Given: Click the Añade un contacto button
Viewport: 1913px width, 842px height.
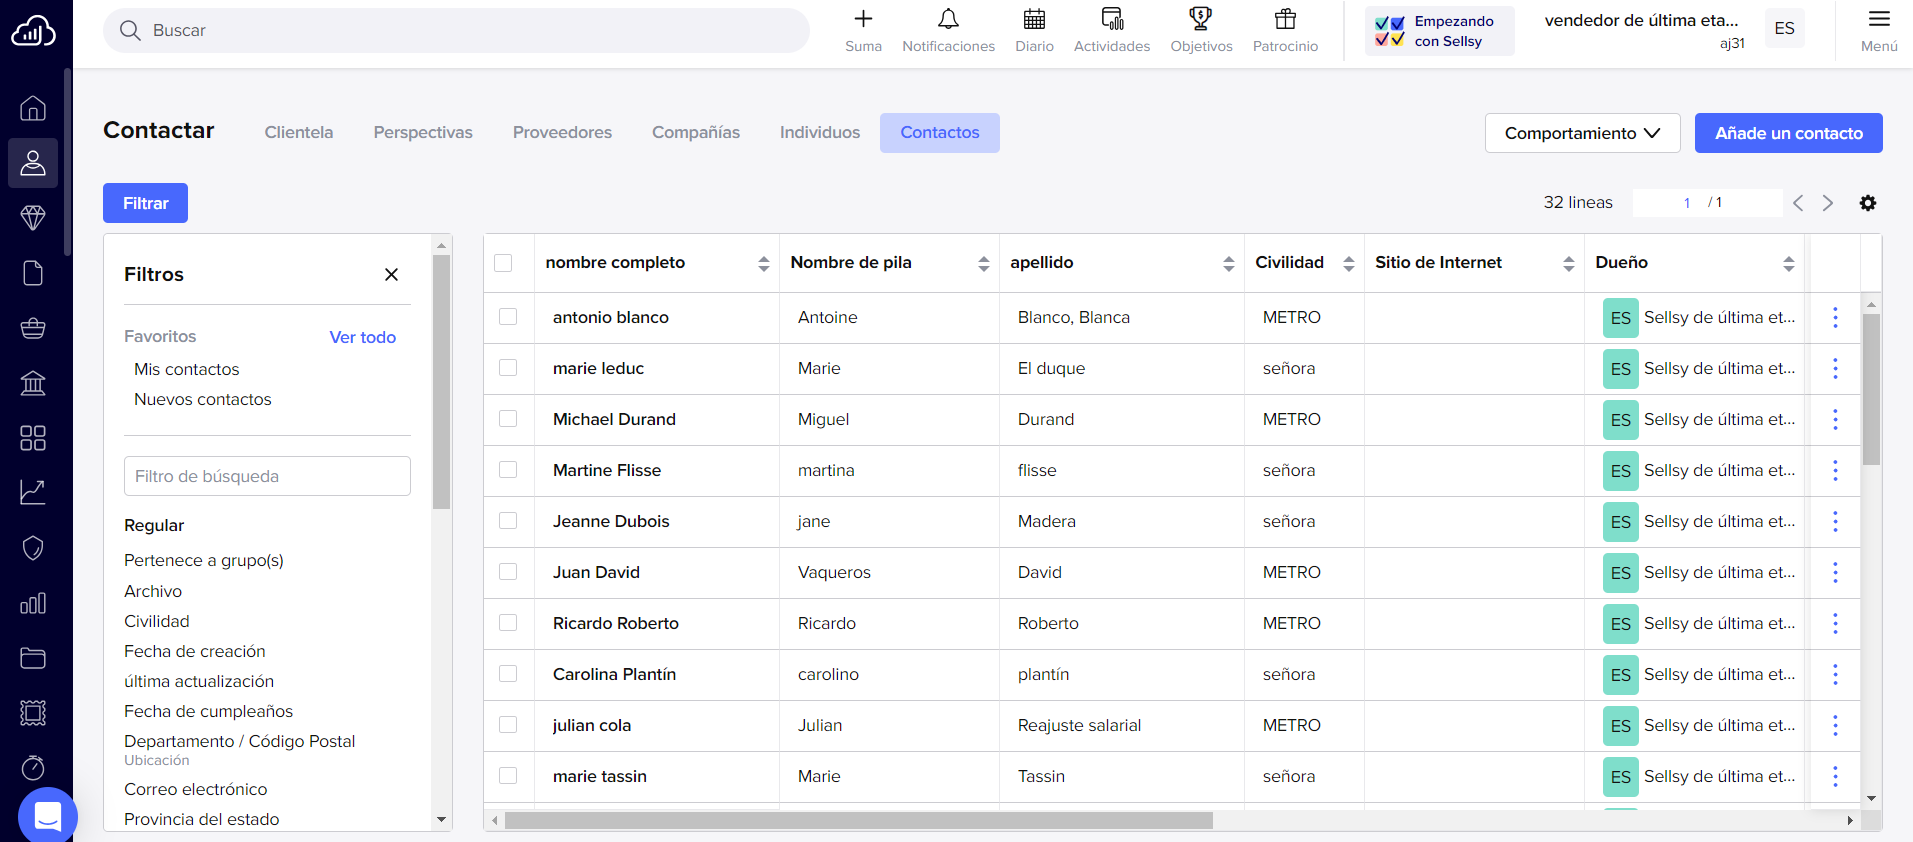Looking at the screenshot, I should (x=1788, y=133).
